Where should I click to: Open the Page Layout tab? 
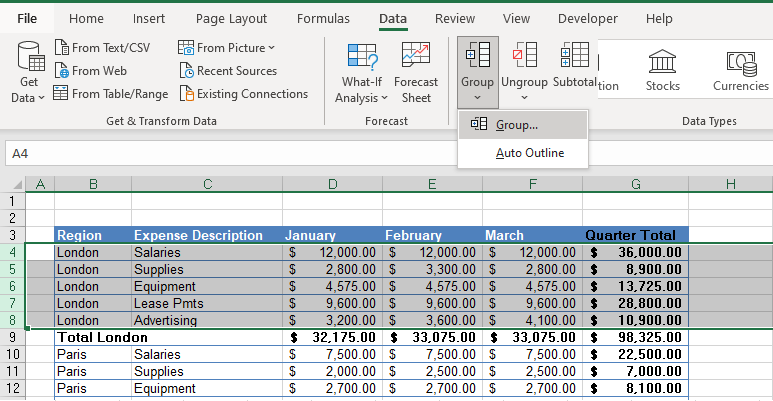(231, 18)
